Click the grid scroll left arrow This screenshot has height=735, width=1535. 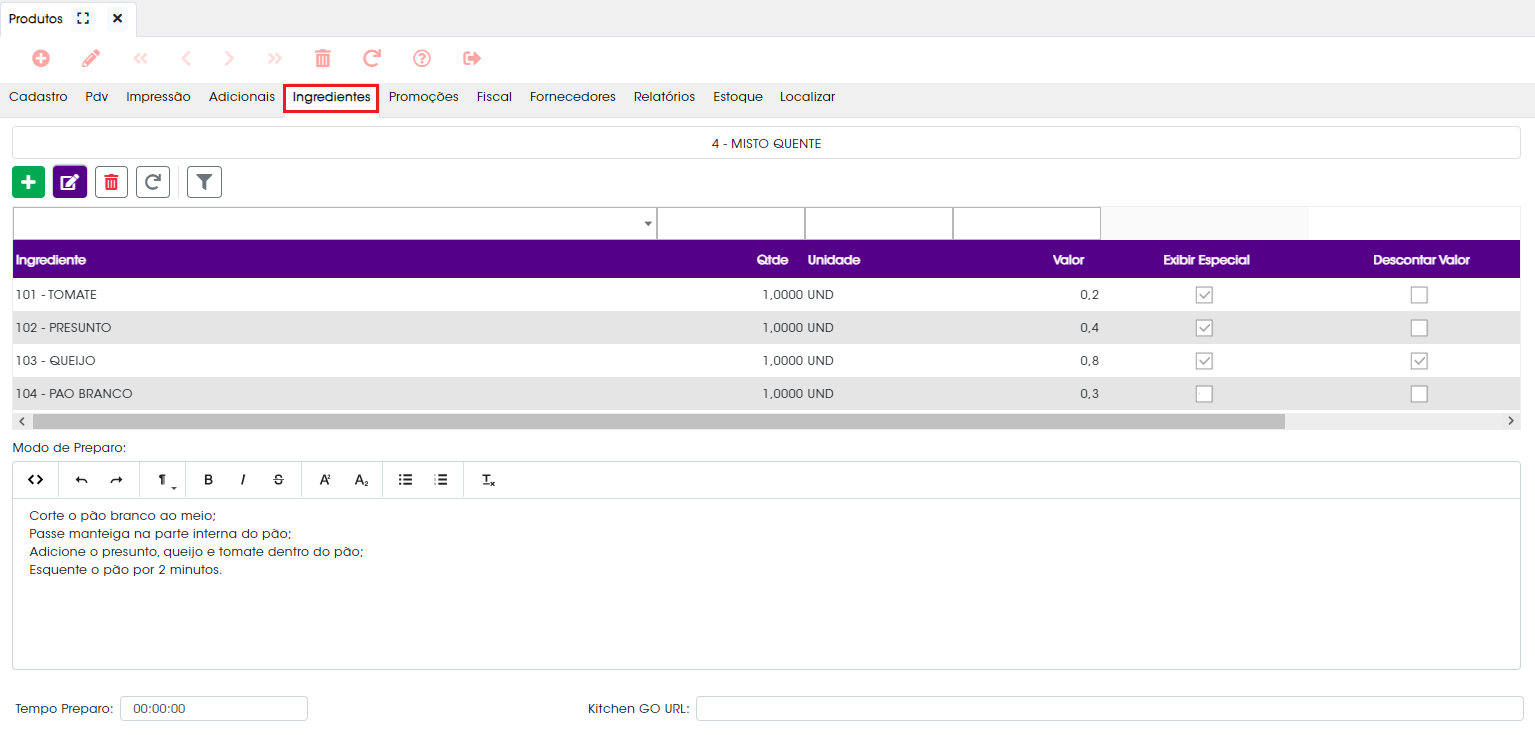pyautogui.click(x=22, y=422)
